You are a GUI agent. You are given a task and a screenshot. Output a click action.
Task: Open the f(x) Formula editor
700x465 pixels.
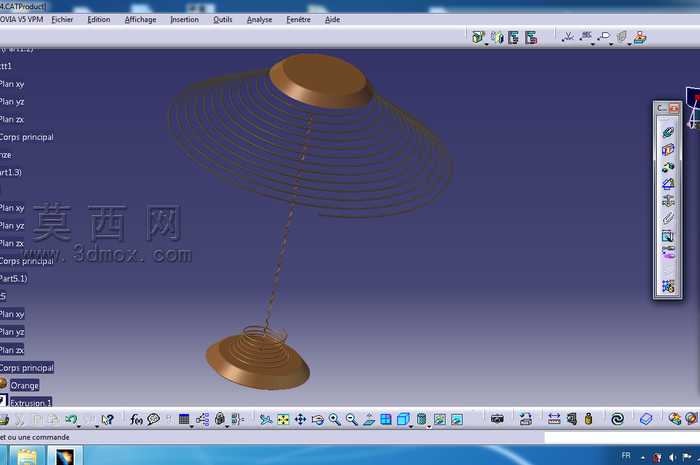[136, 419]
